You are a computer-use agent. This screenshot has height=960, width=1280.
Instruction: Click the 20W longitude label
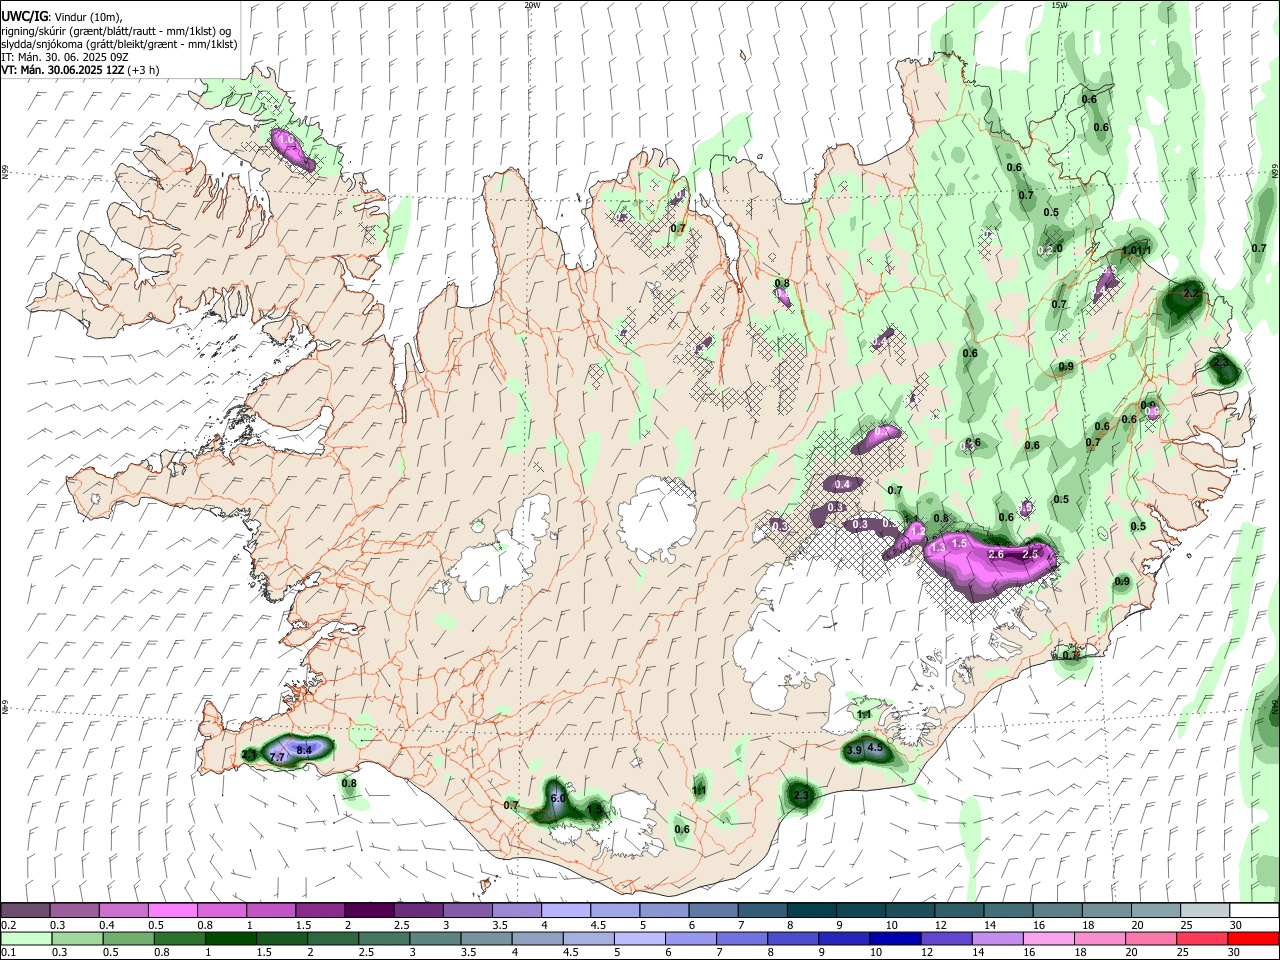tap(532, 5)
